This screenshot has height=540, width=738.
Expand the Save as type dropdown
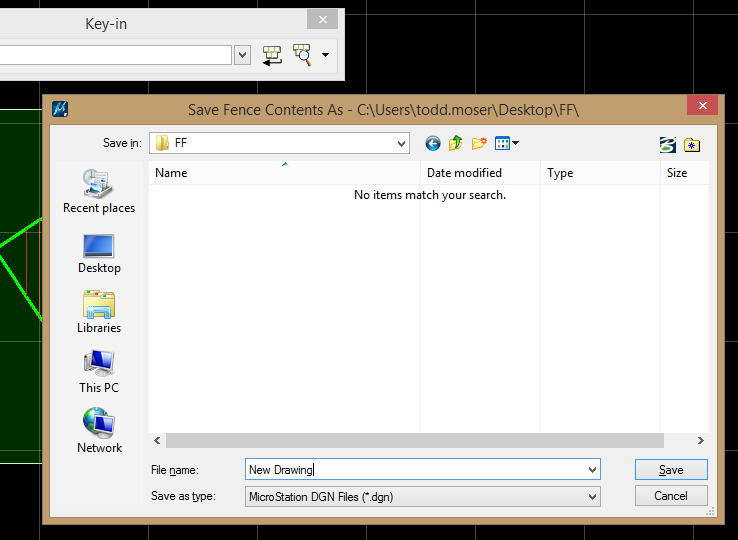coord(592,496)
